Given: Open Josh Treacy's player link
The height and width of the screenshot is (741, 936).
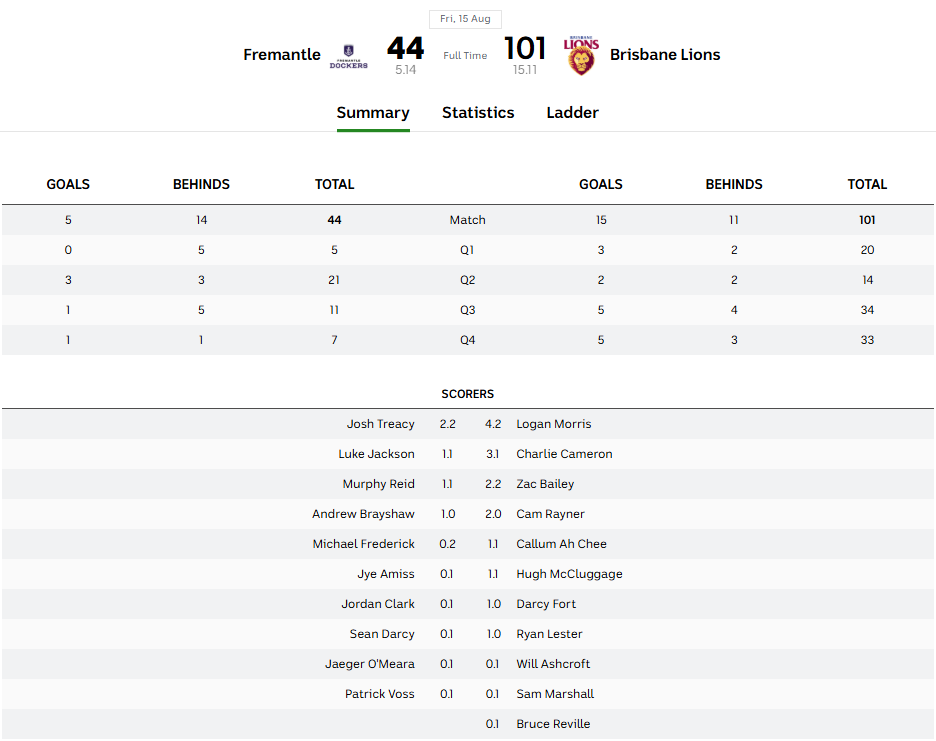Looking at the screenshot, I should [380, 424].
